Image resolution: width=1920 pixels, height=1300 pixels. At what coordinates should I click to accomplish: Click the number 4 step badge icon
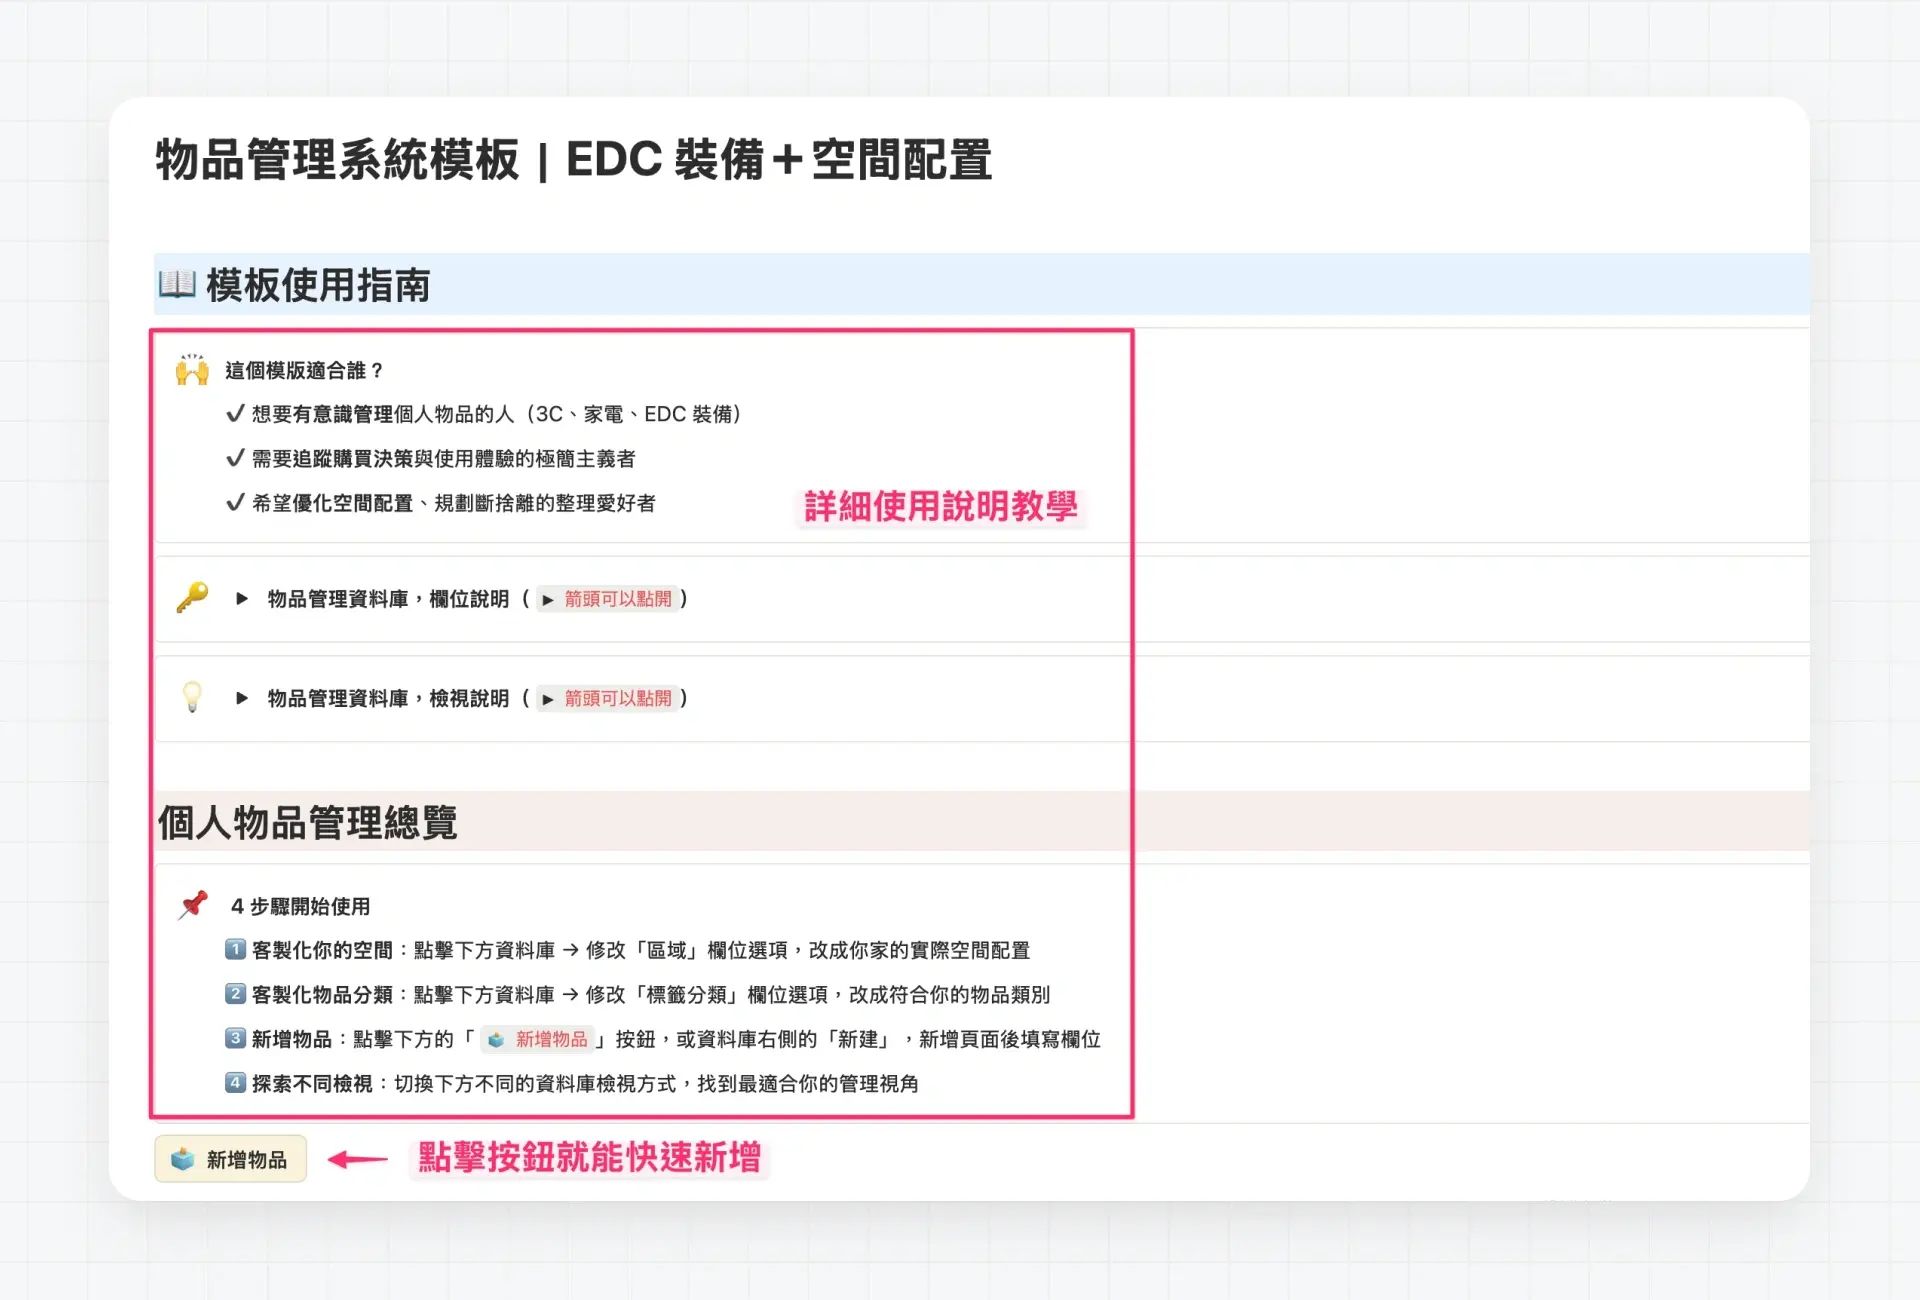click(235, 1082)
